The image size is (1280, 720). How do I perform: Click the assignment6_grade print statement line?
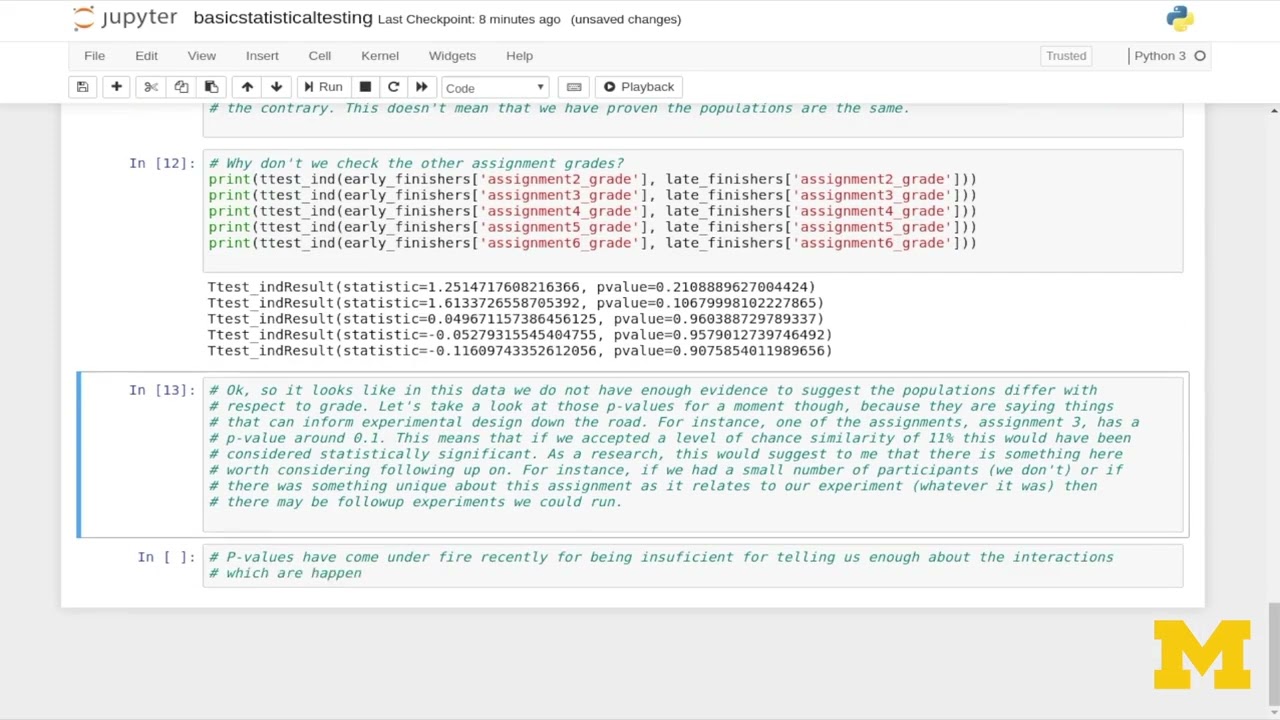(592, 243)
